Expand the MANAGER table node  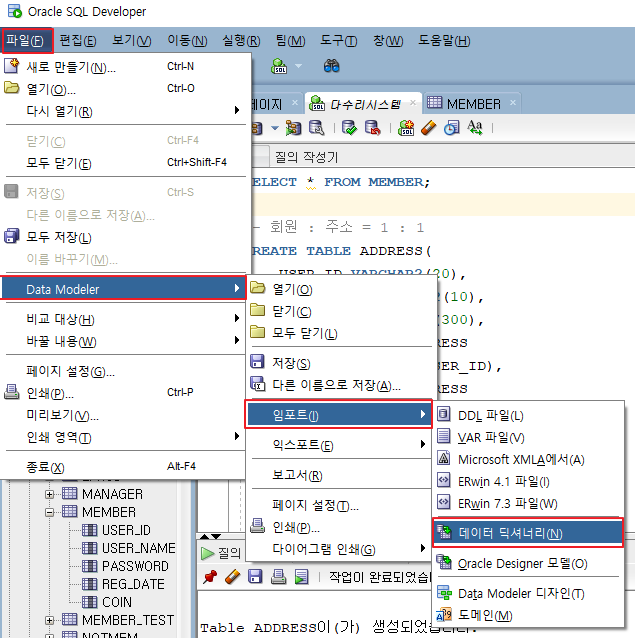pyautogui.click(x=49, y=494)
